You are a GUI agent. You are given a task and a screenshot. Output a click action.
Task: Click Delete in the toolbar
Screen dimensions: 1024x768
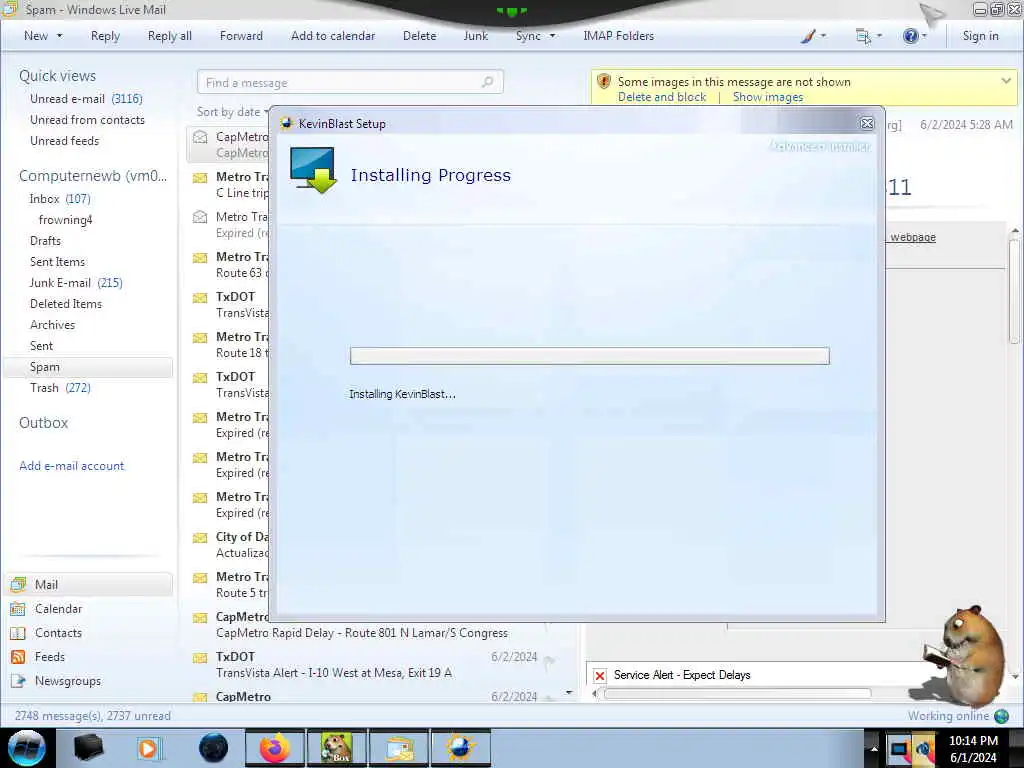click(419, 36)
